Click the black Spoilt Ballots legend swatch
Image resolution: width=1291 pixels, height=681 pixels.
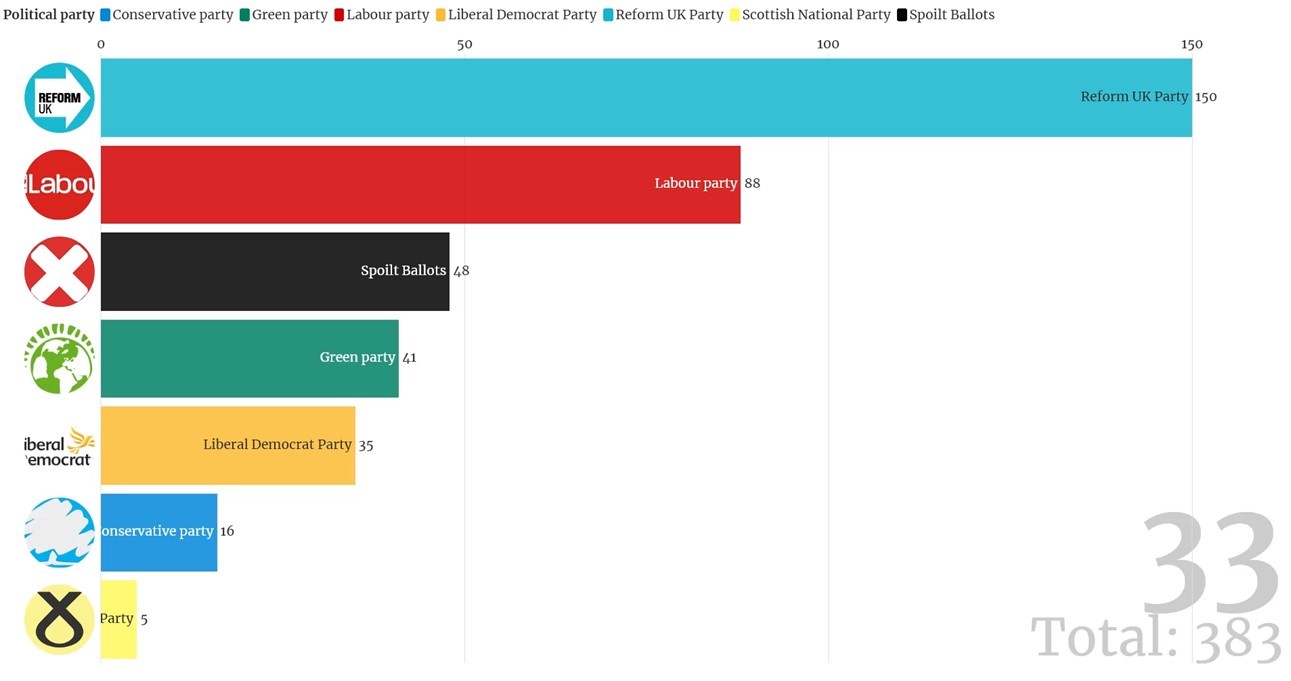tap(902, 15)
